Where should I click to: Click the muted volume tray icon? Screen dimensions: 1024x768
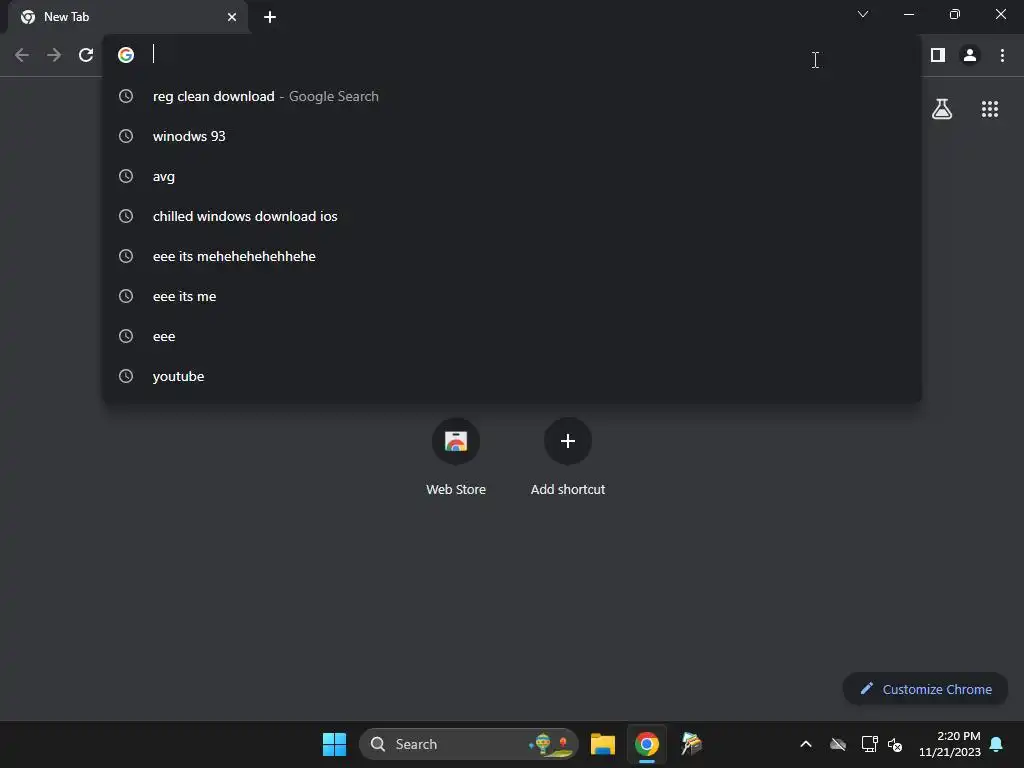coord(895,744)
